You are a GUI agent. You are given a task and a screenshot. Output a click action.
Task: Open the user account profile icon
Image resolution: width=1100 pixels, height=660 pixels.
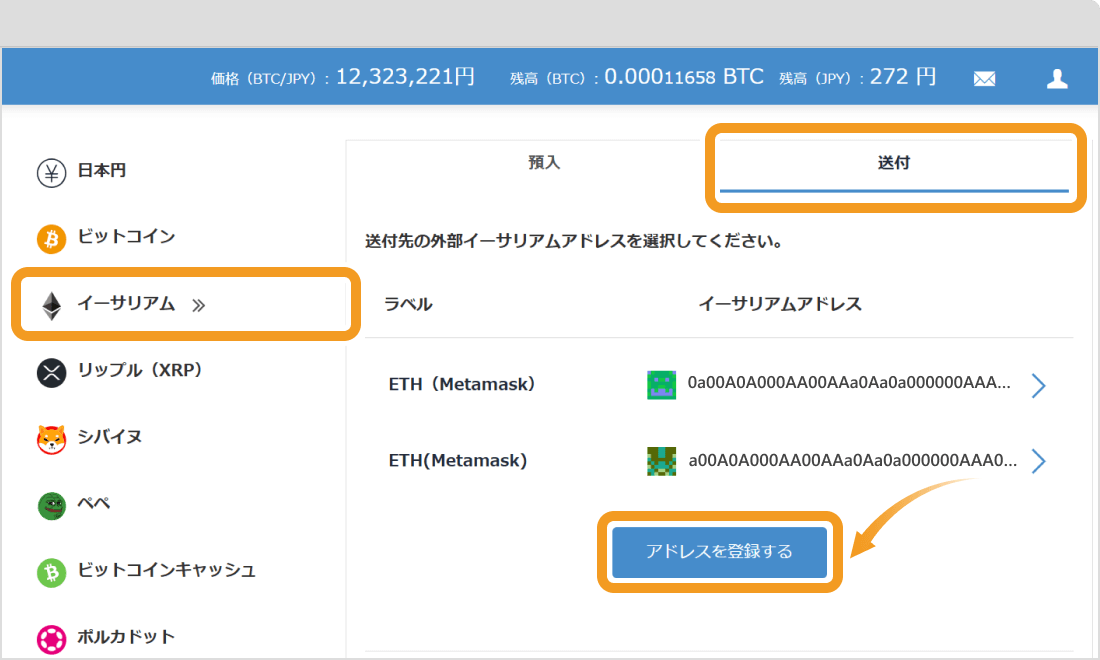pos(1057,79)
